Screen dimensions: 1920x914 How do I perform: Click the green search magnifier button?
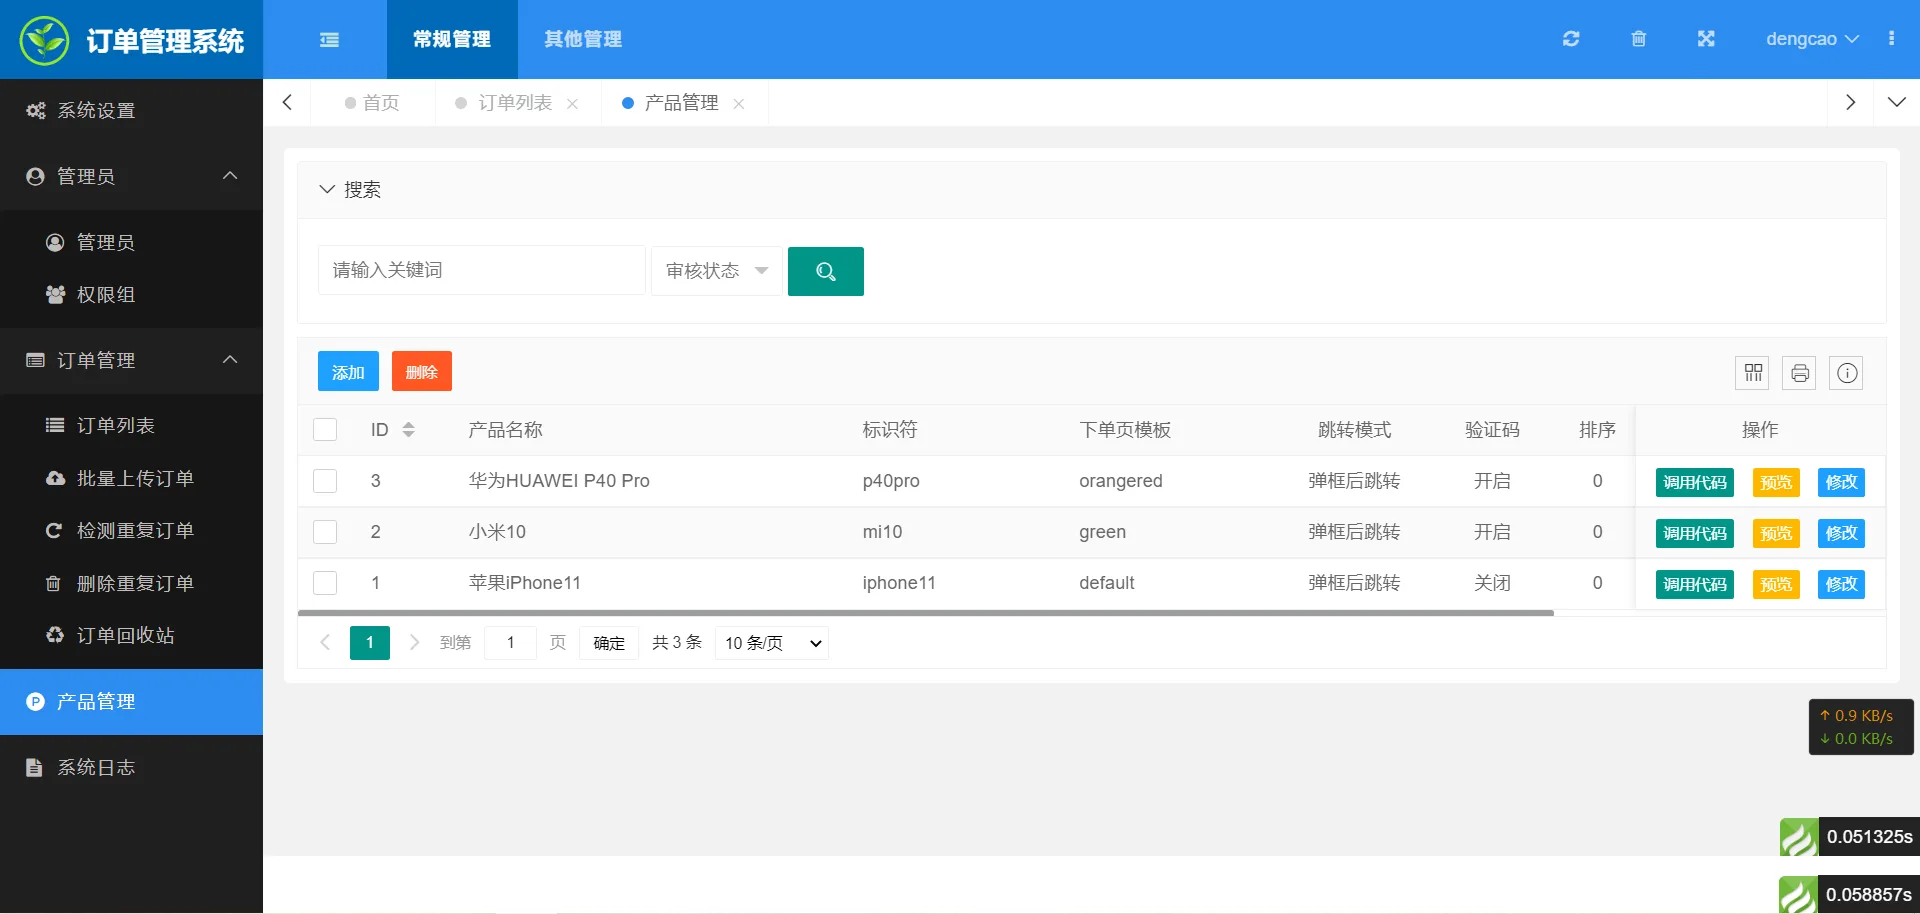point(825,271)
